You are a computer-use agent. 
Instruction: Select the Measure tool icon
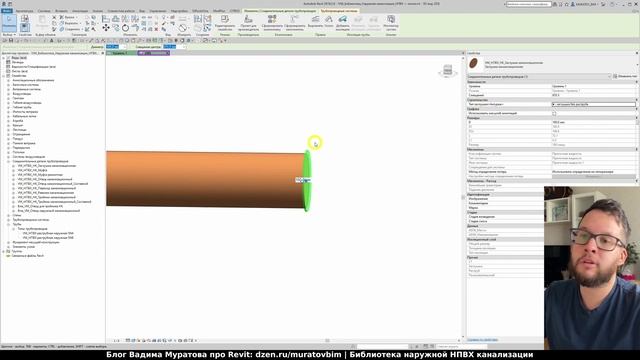(x=182, y=28)
